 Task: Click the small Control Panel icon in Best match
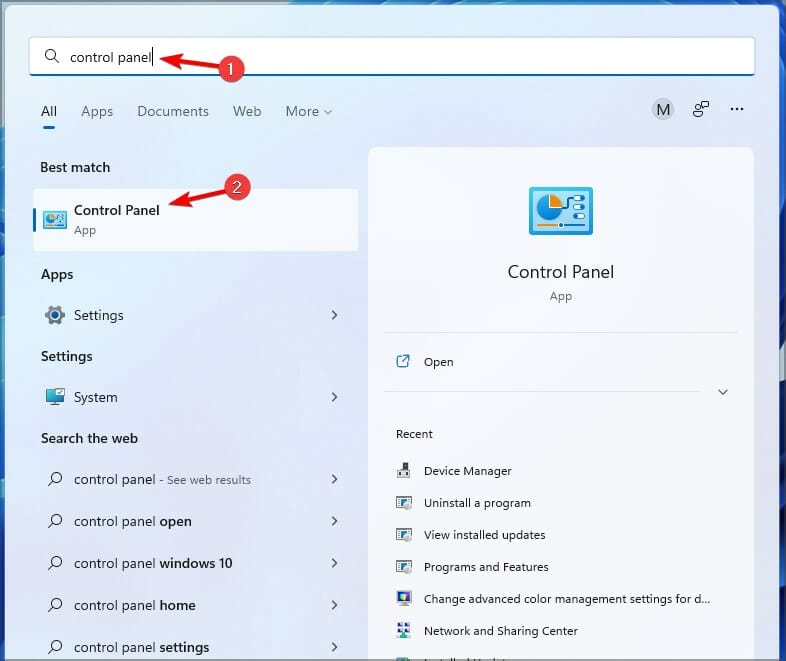pyautogui.click(x=55, y=219)
